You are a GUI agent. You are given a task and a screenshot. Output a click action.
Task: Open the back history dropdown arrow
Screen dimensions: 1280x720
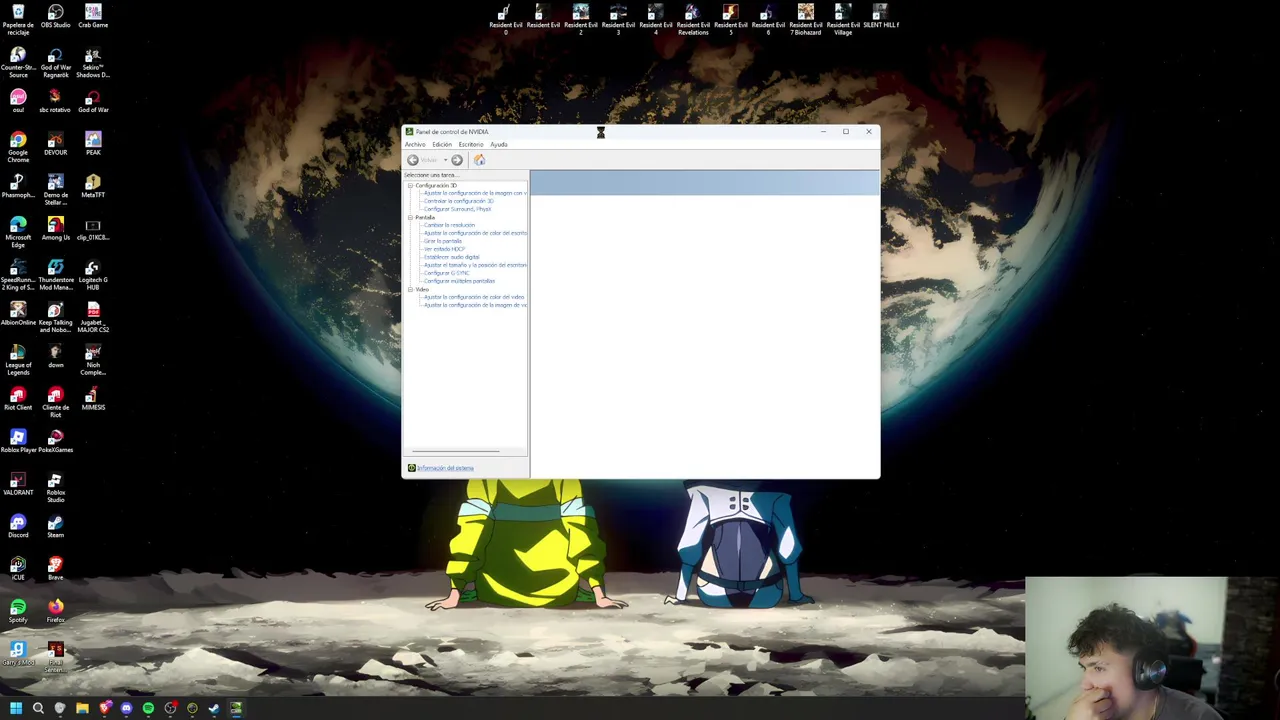click(445, 160)
